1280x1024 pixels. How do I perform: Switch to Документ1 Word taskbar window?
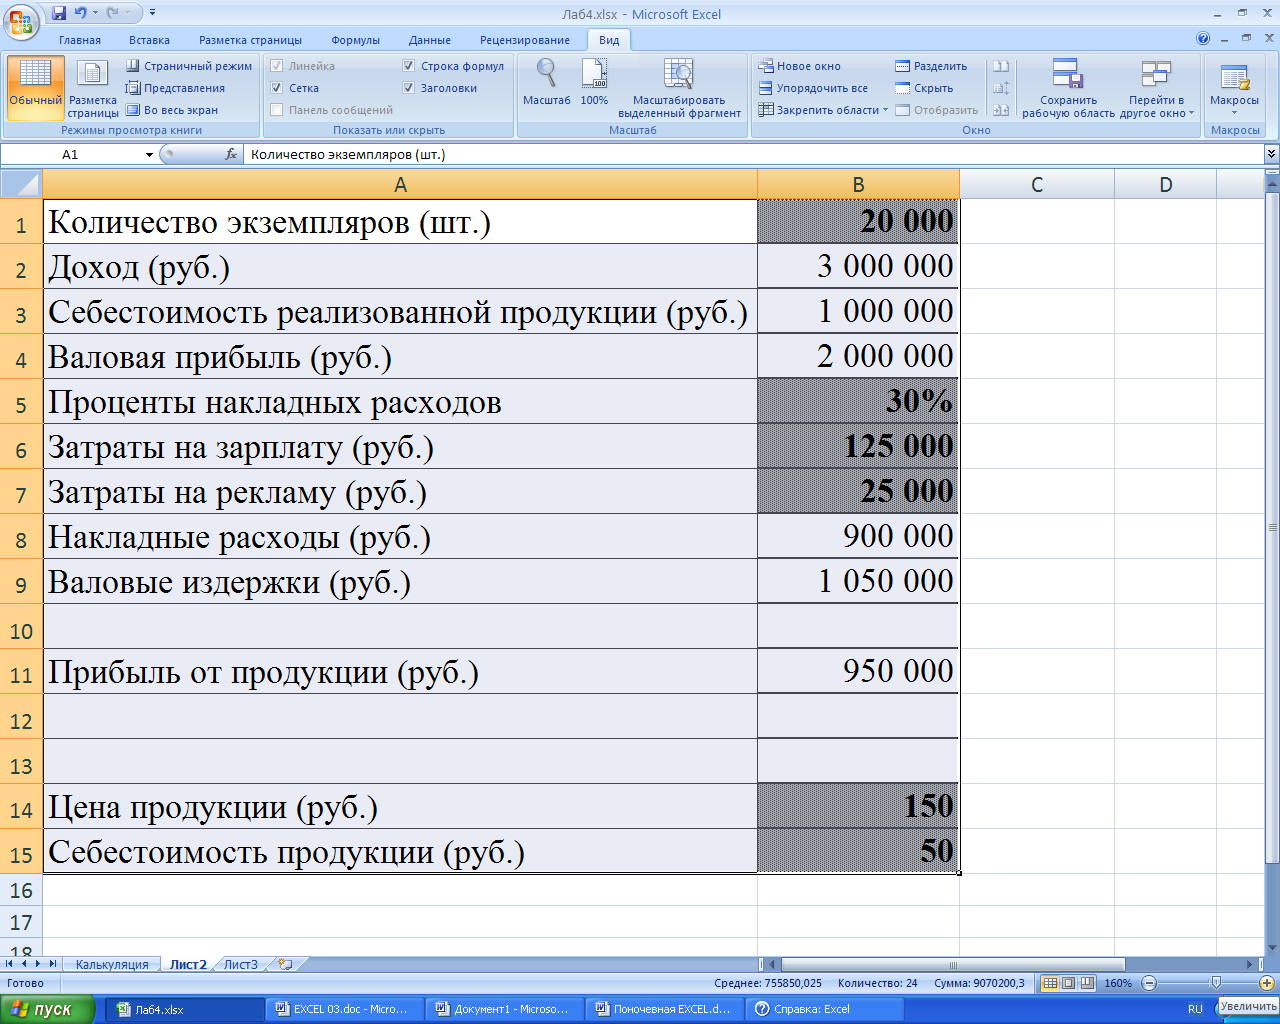coord(506,1009)
